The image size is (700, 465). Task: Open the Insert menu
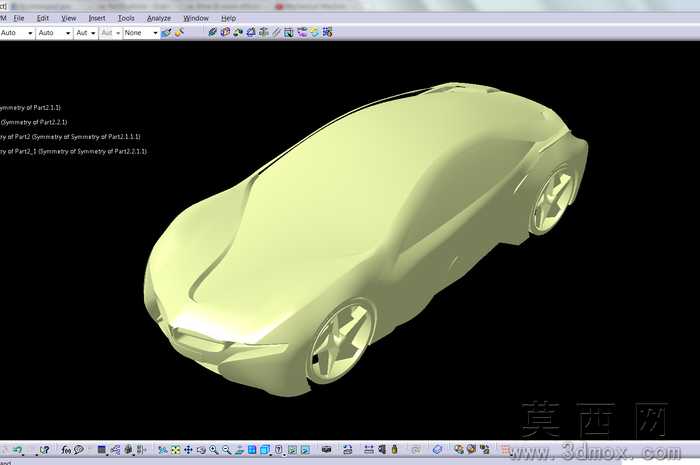97,18
